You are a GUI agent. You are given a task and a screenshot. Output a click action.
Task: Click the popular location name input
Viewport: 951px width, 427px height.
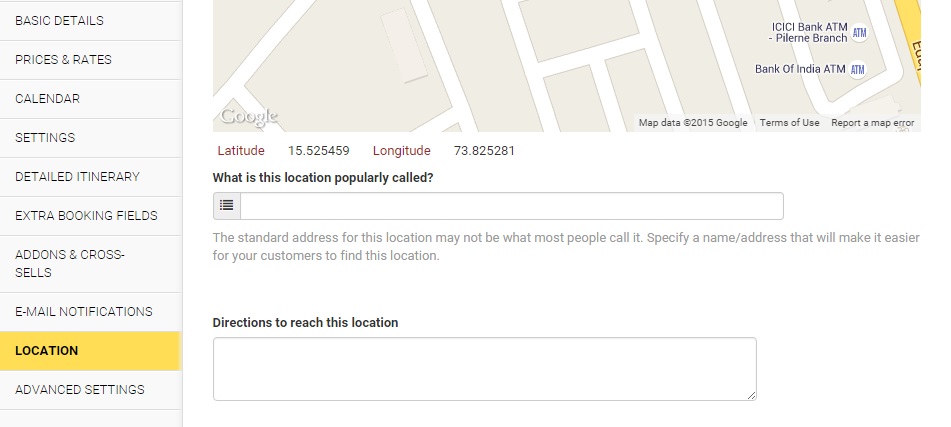511,206
